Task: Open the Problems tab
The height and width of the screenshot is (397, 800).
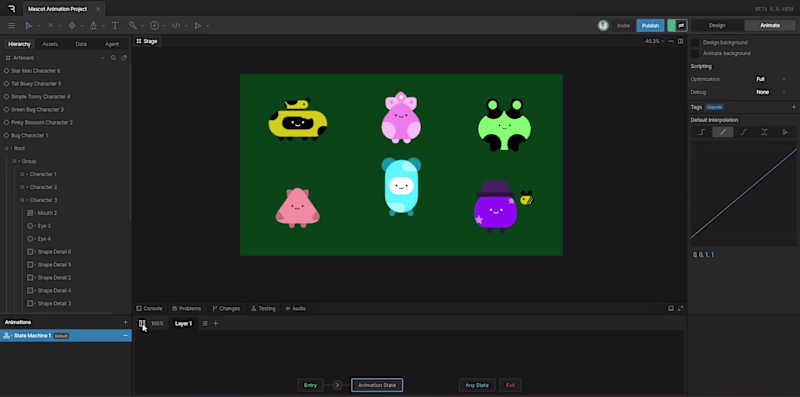Action: [186, 309]
